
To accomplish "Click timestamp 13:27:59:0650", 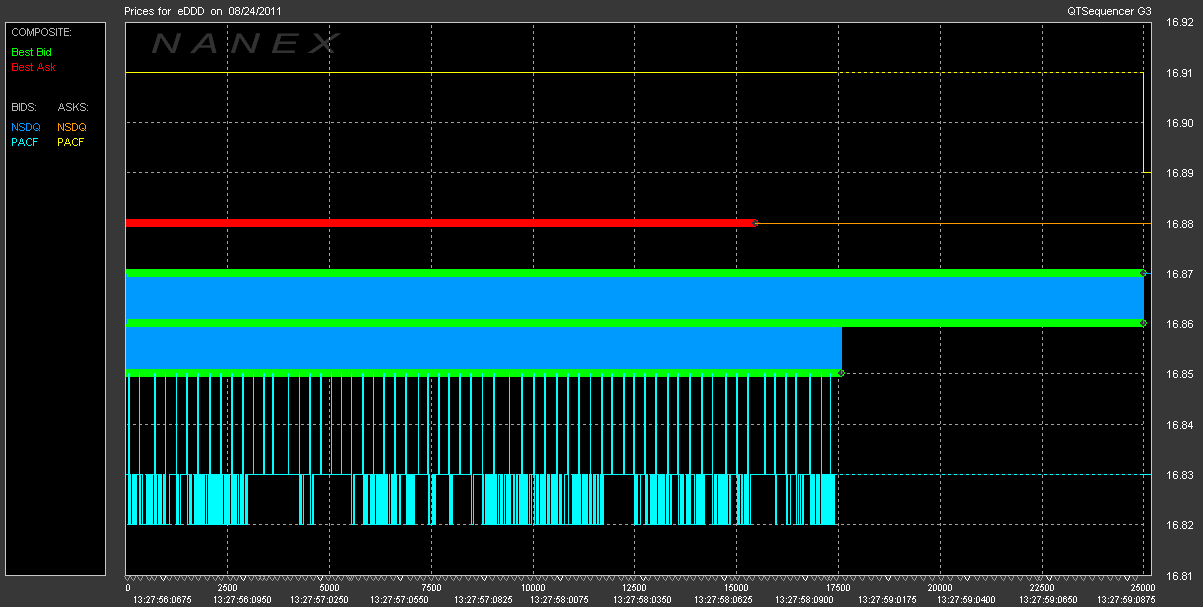I will point(1047,600).
